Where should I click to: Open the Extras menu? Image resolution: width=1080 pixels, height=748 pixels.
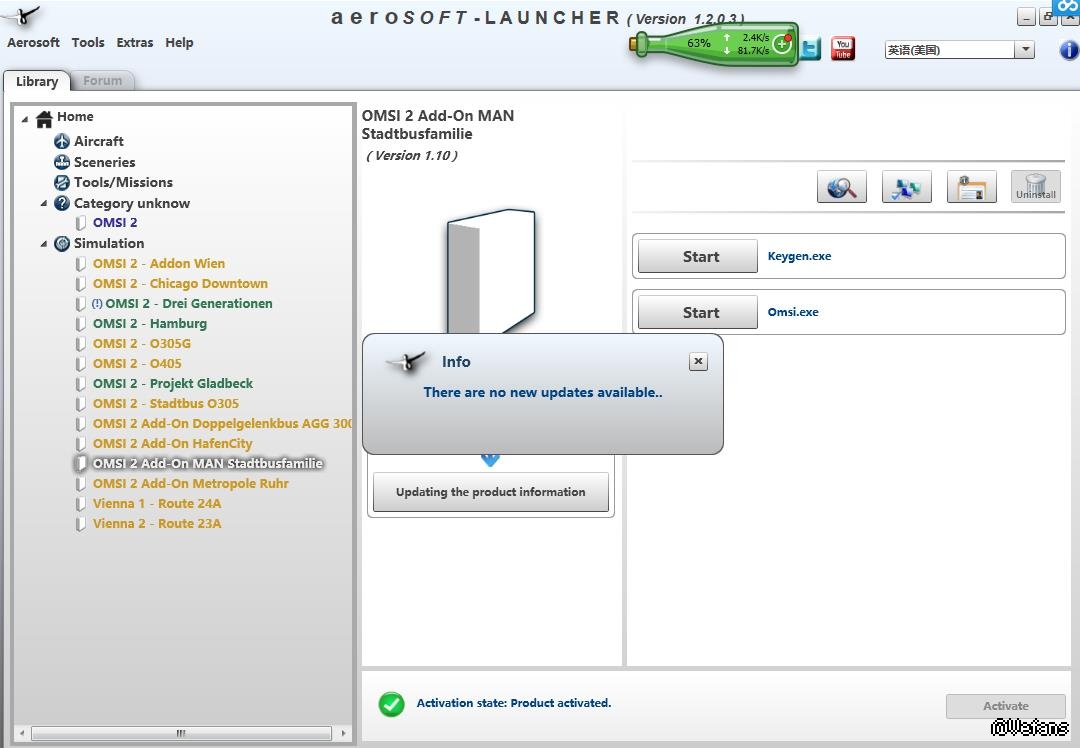pyautogui.click(x=135, y=42)
